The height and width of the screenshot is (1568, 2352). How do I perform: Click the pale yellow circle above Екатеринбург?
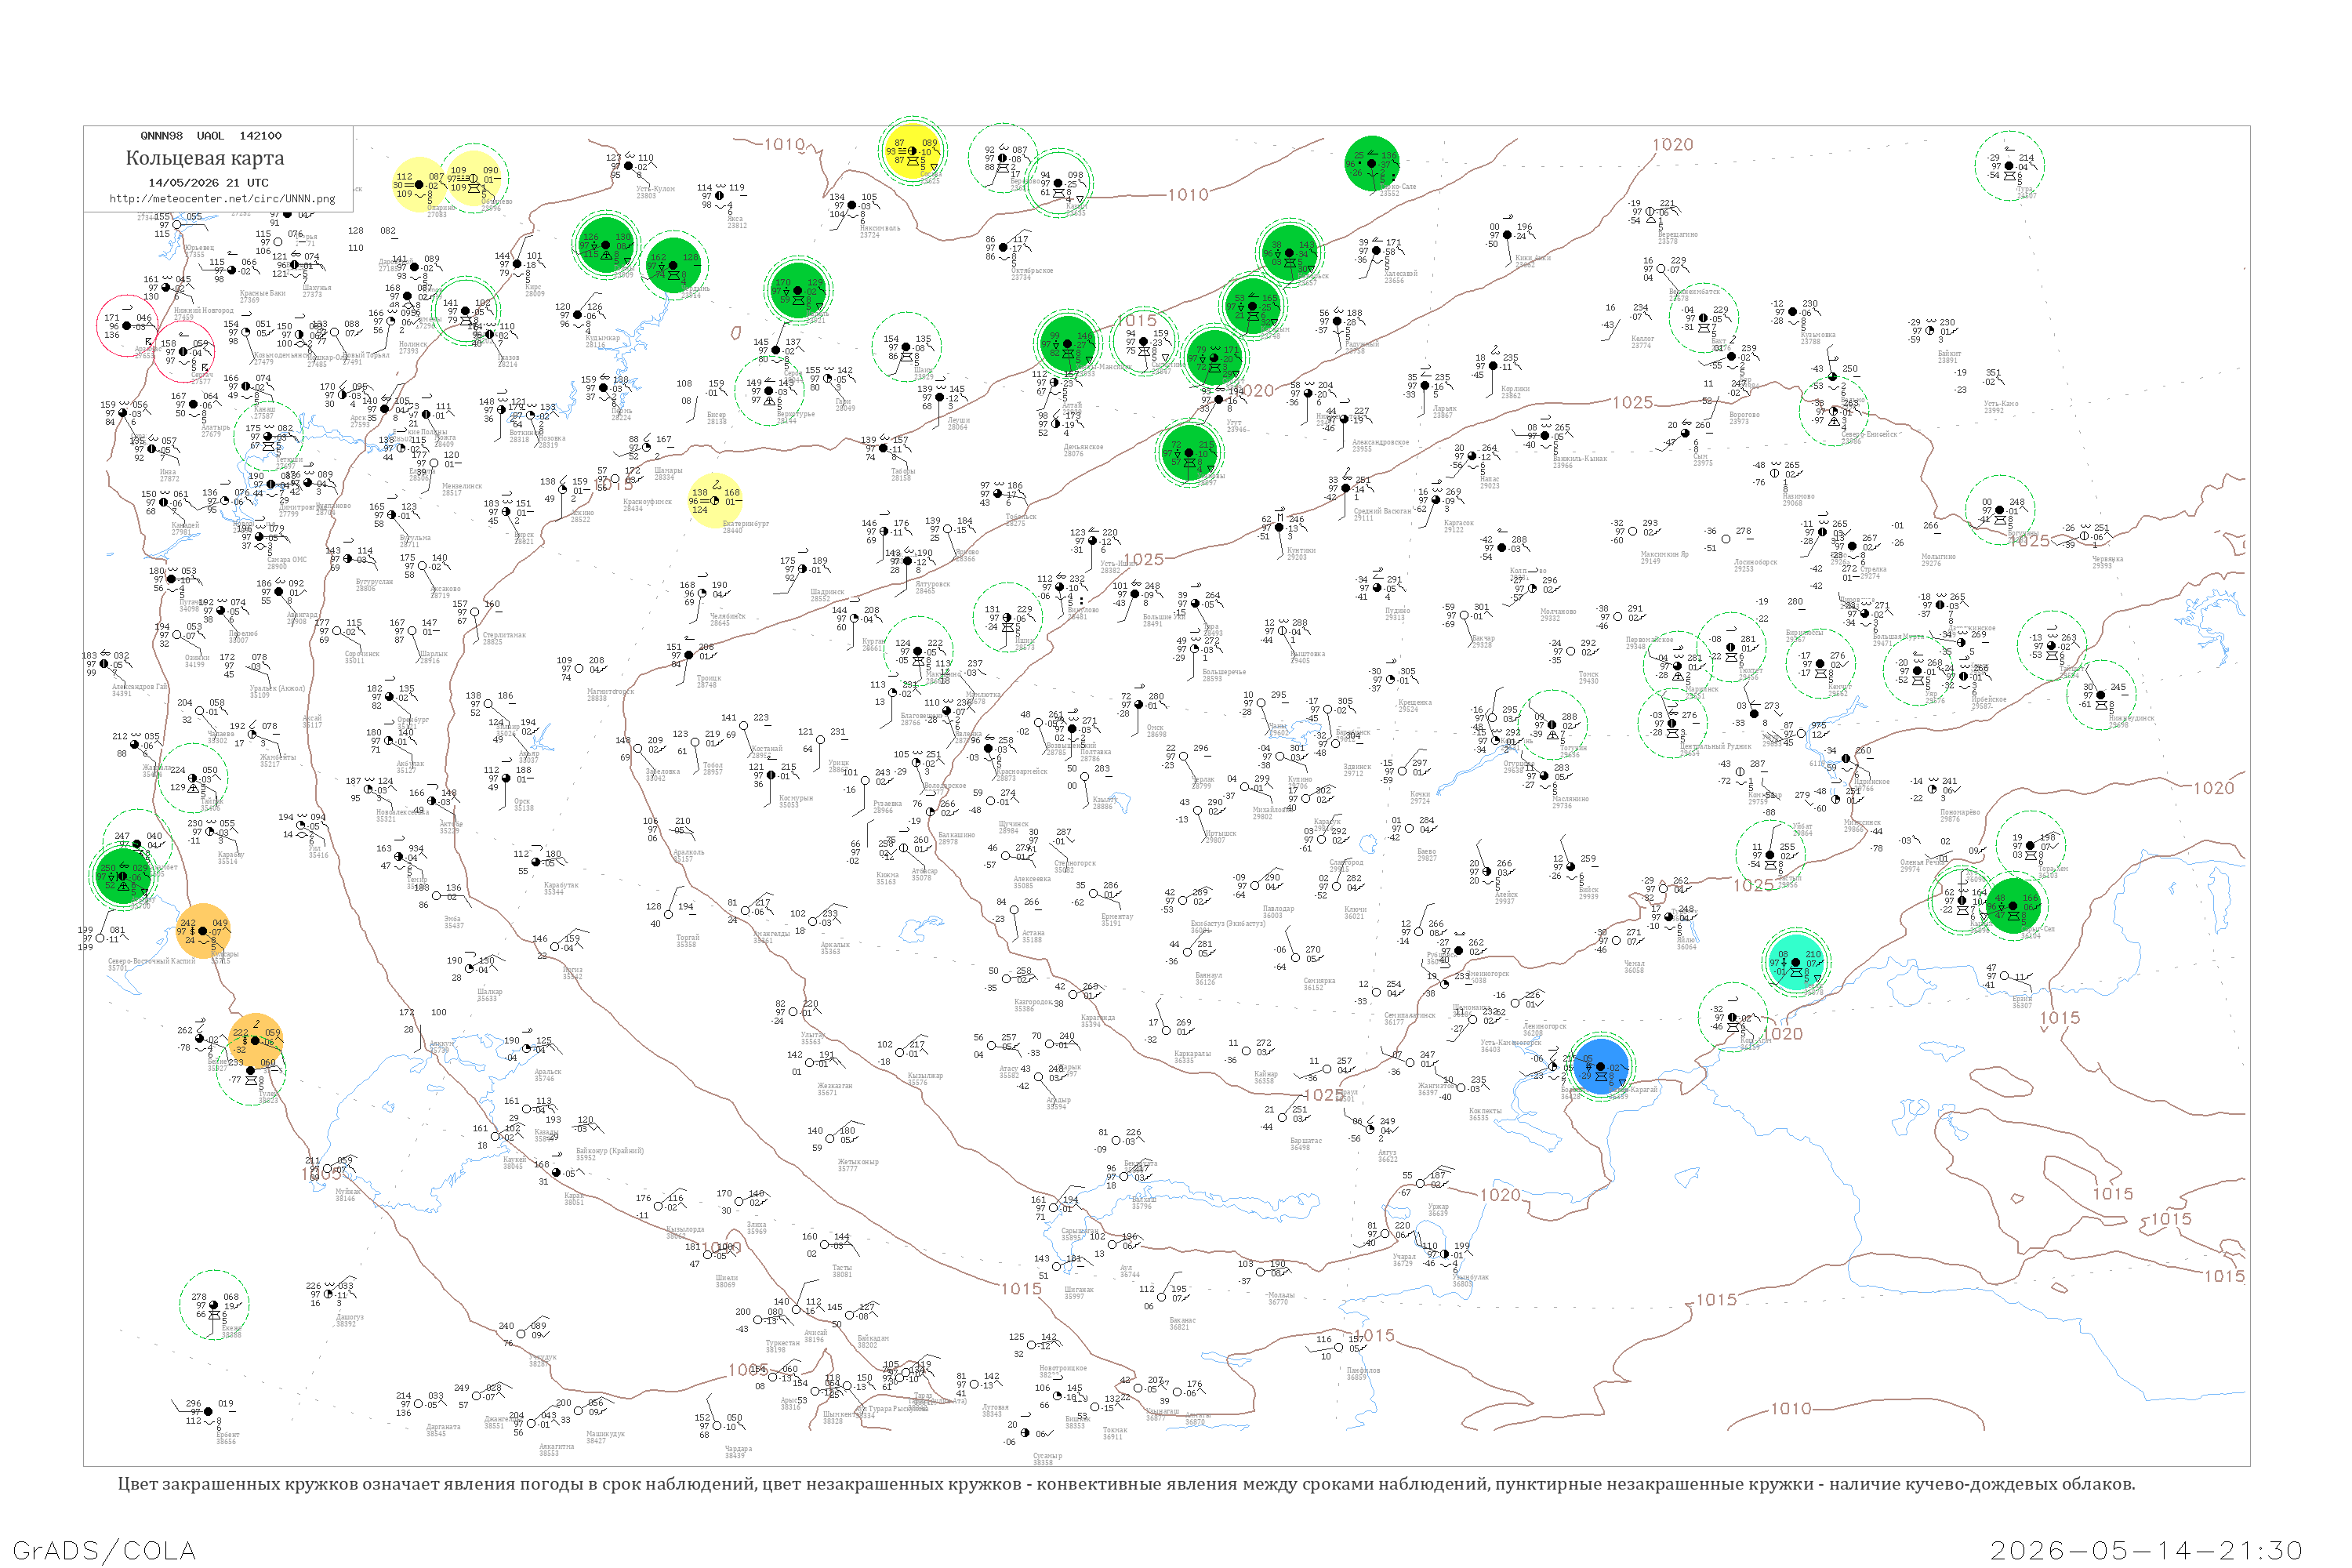coord(716,500)
